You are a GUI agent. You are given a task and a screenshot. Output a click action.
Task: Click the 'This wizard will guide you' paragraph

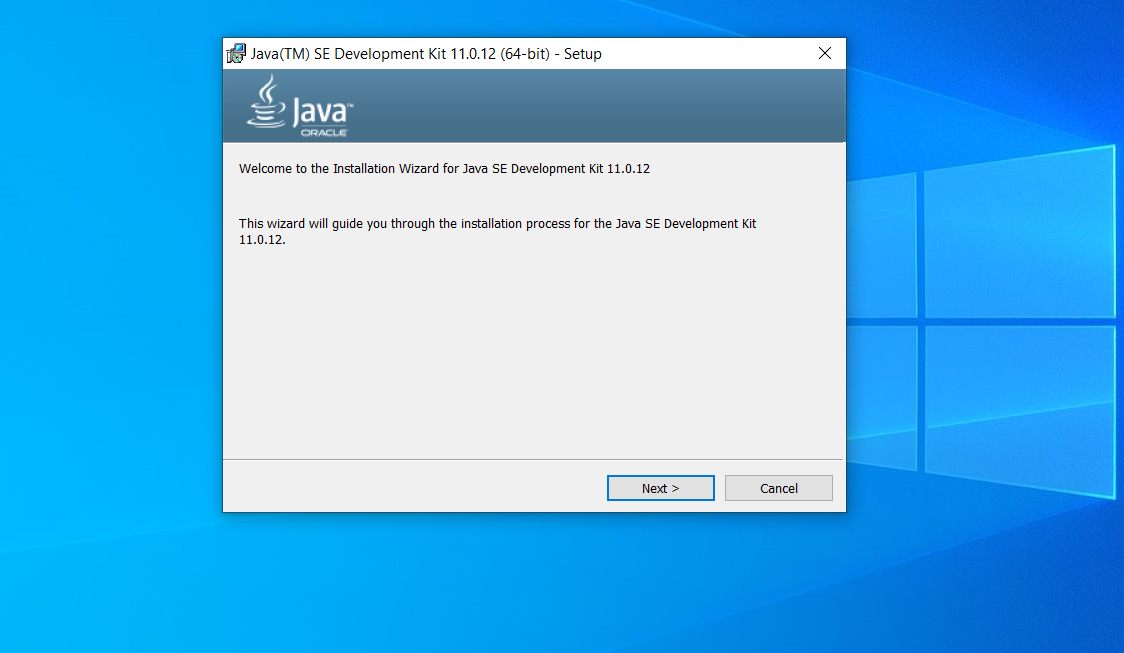pos(497,232)
